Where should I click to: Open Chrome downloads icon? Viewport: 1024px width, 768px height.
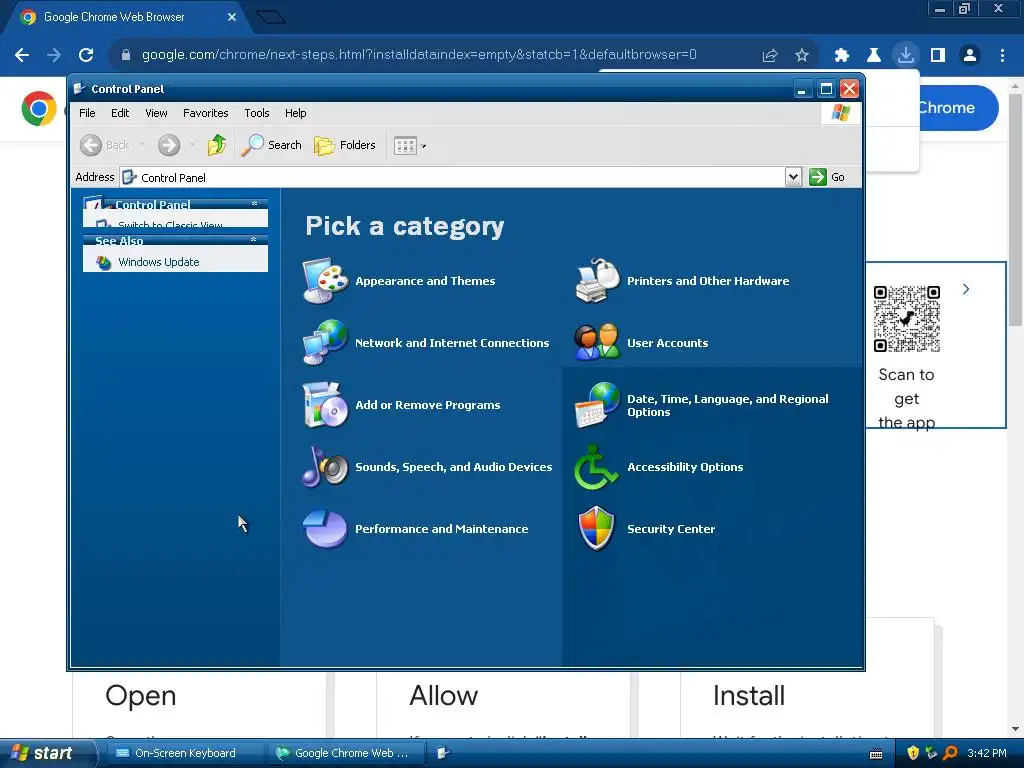click(906, 55)
